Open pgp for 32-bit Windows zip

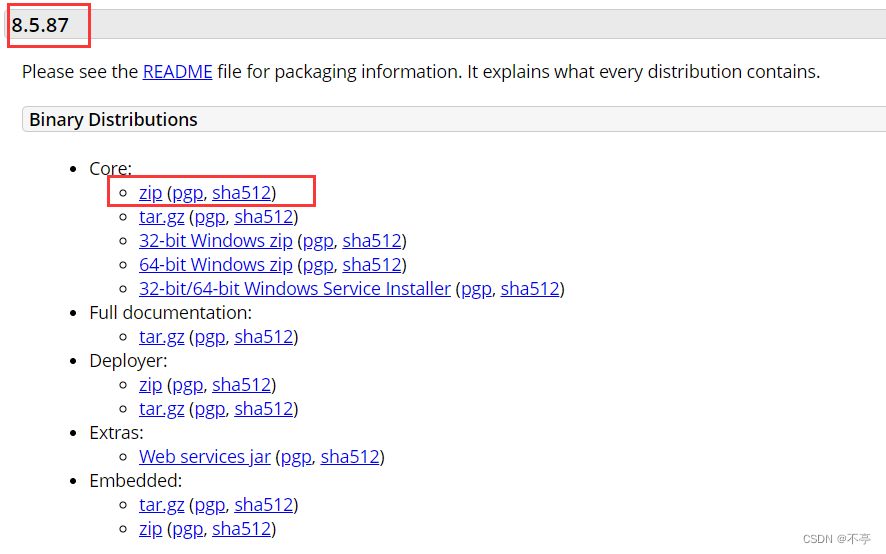tap(318, 241)
